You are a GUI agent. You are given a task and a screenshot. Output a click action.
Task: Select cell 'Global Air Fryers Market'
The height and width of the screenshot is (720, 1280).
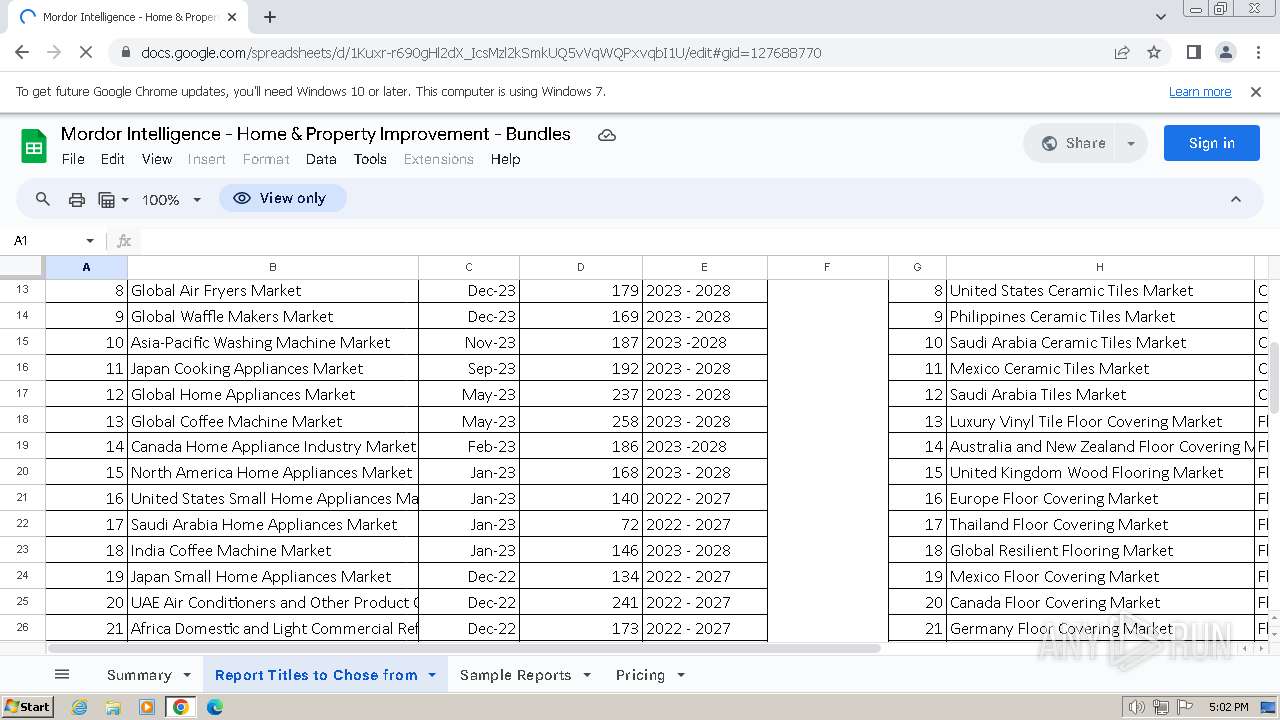273,291
